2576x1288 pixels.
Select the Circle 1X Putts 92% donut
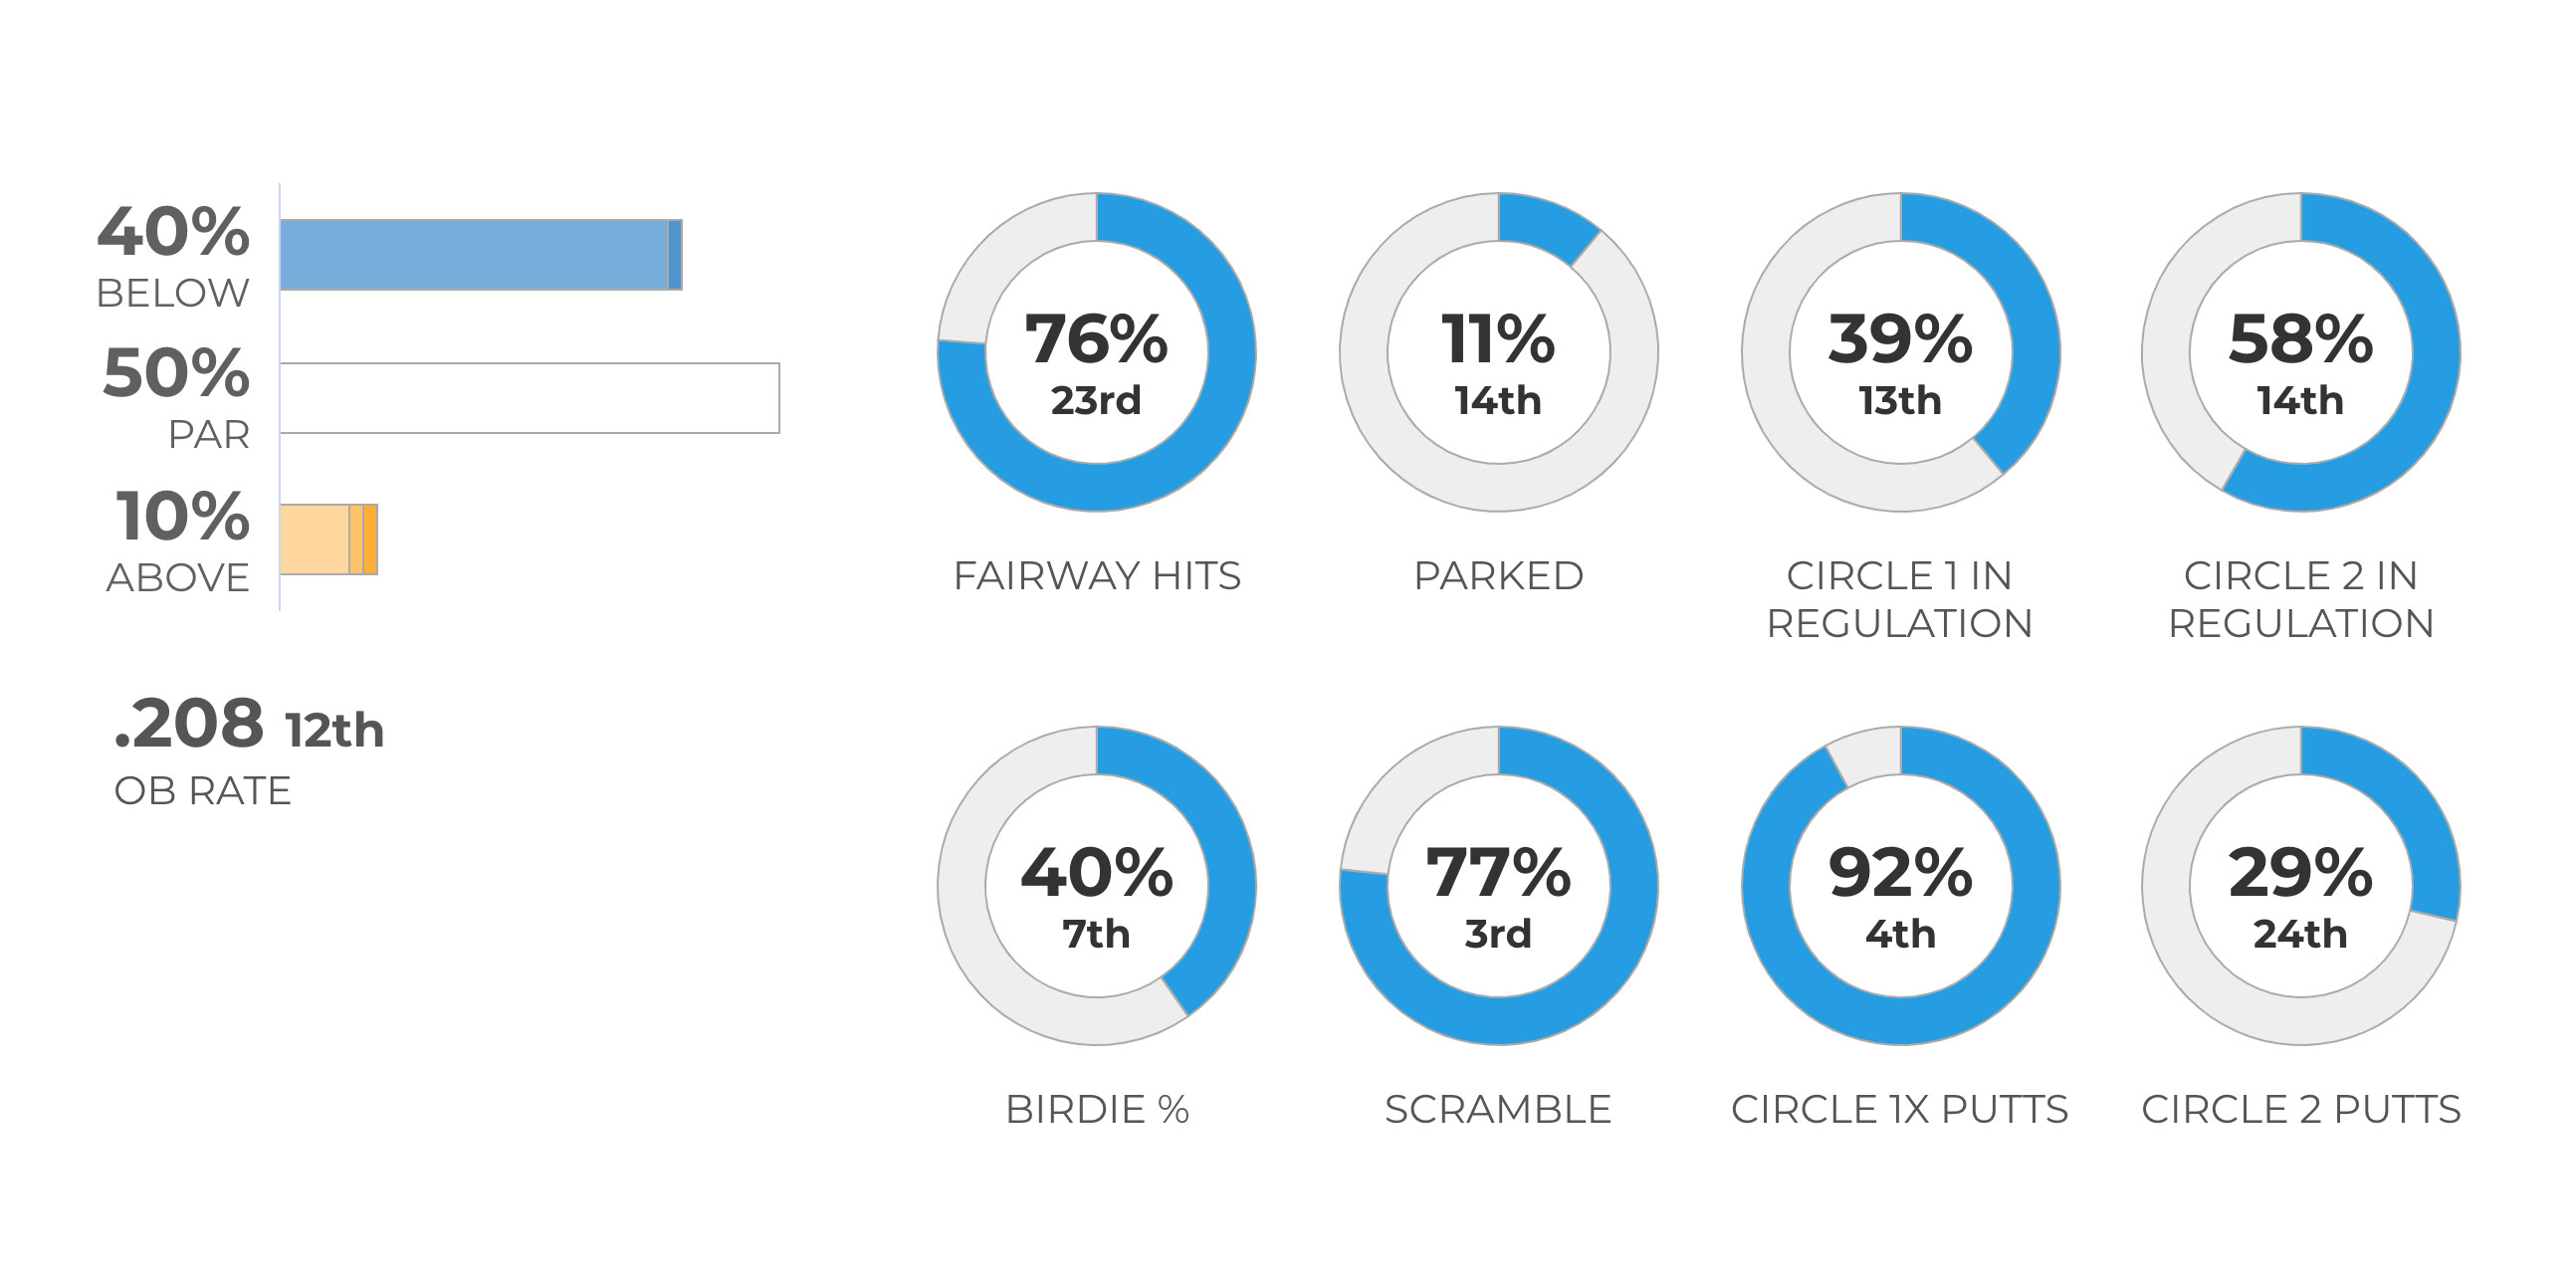[x=1900, y=886]
